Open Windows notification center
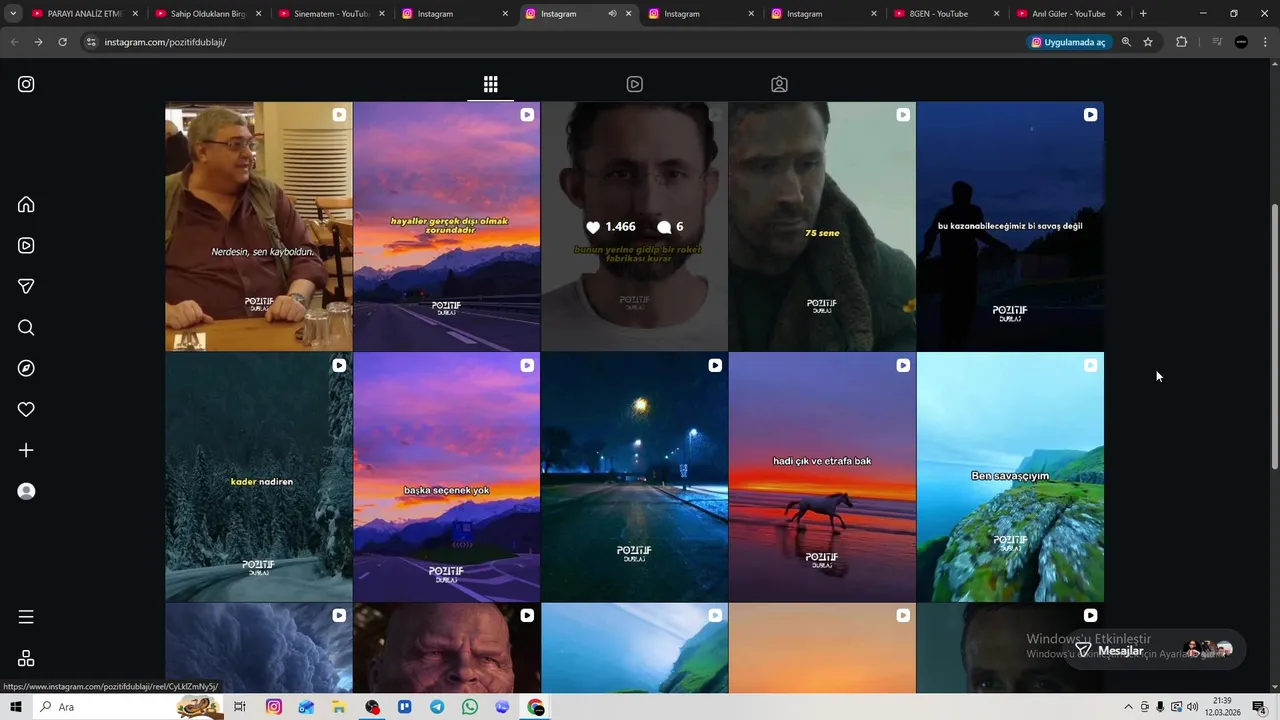 1259,707
